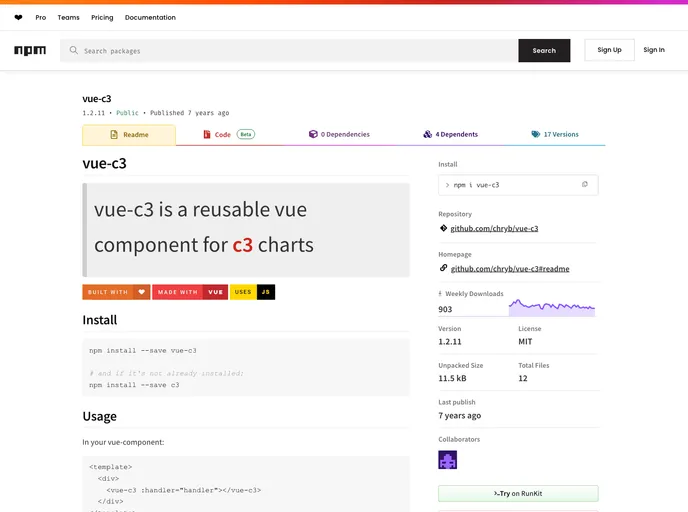Click the Code tab file icon
688x512 pixels.
tap(207, 134)
